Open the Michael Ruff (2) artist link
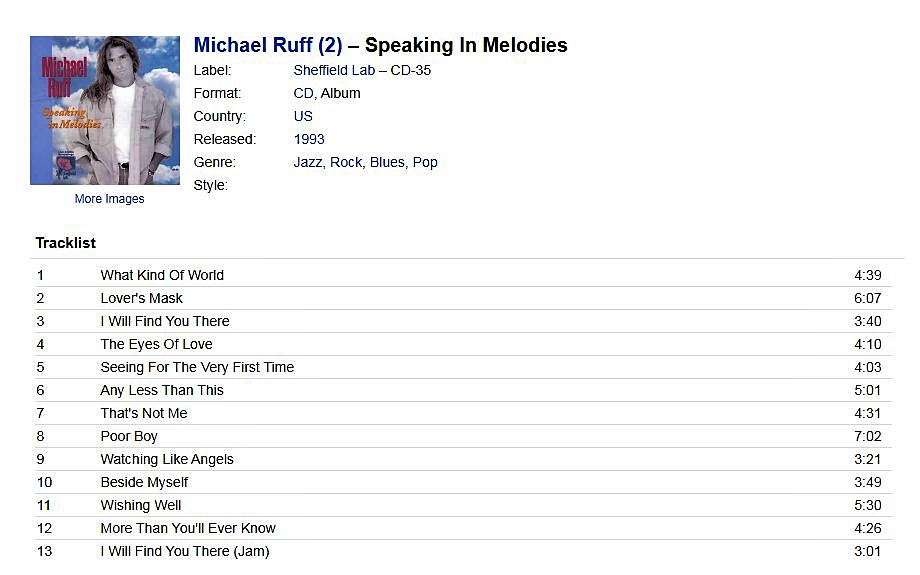The image size is (920, 575). [268, 45]
